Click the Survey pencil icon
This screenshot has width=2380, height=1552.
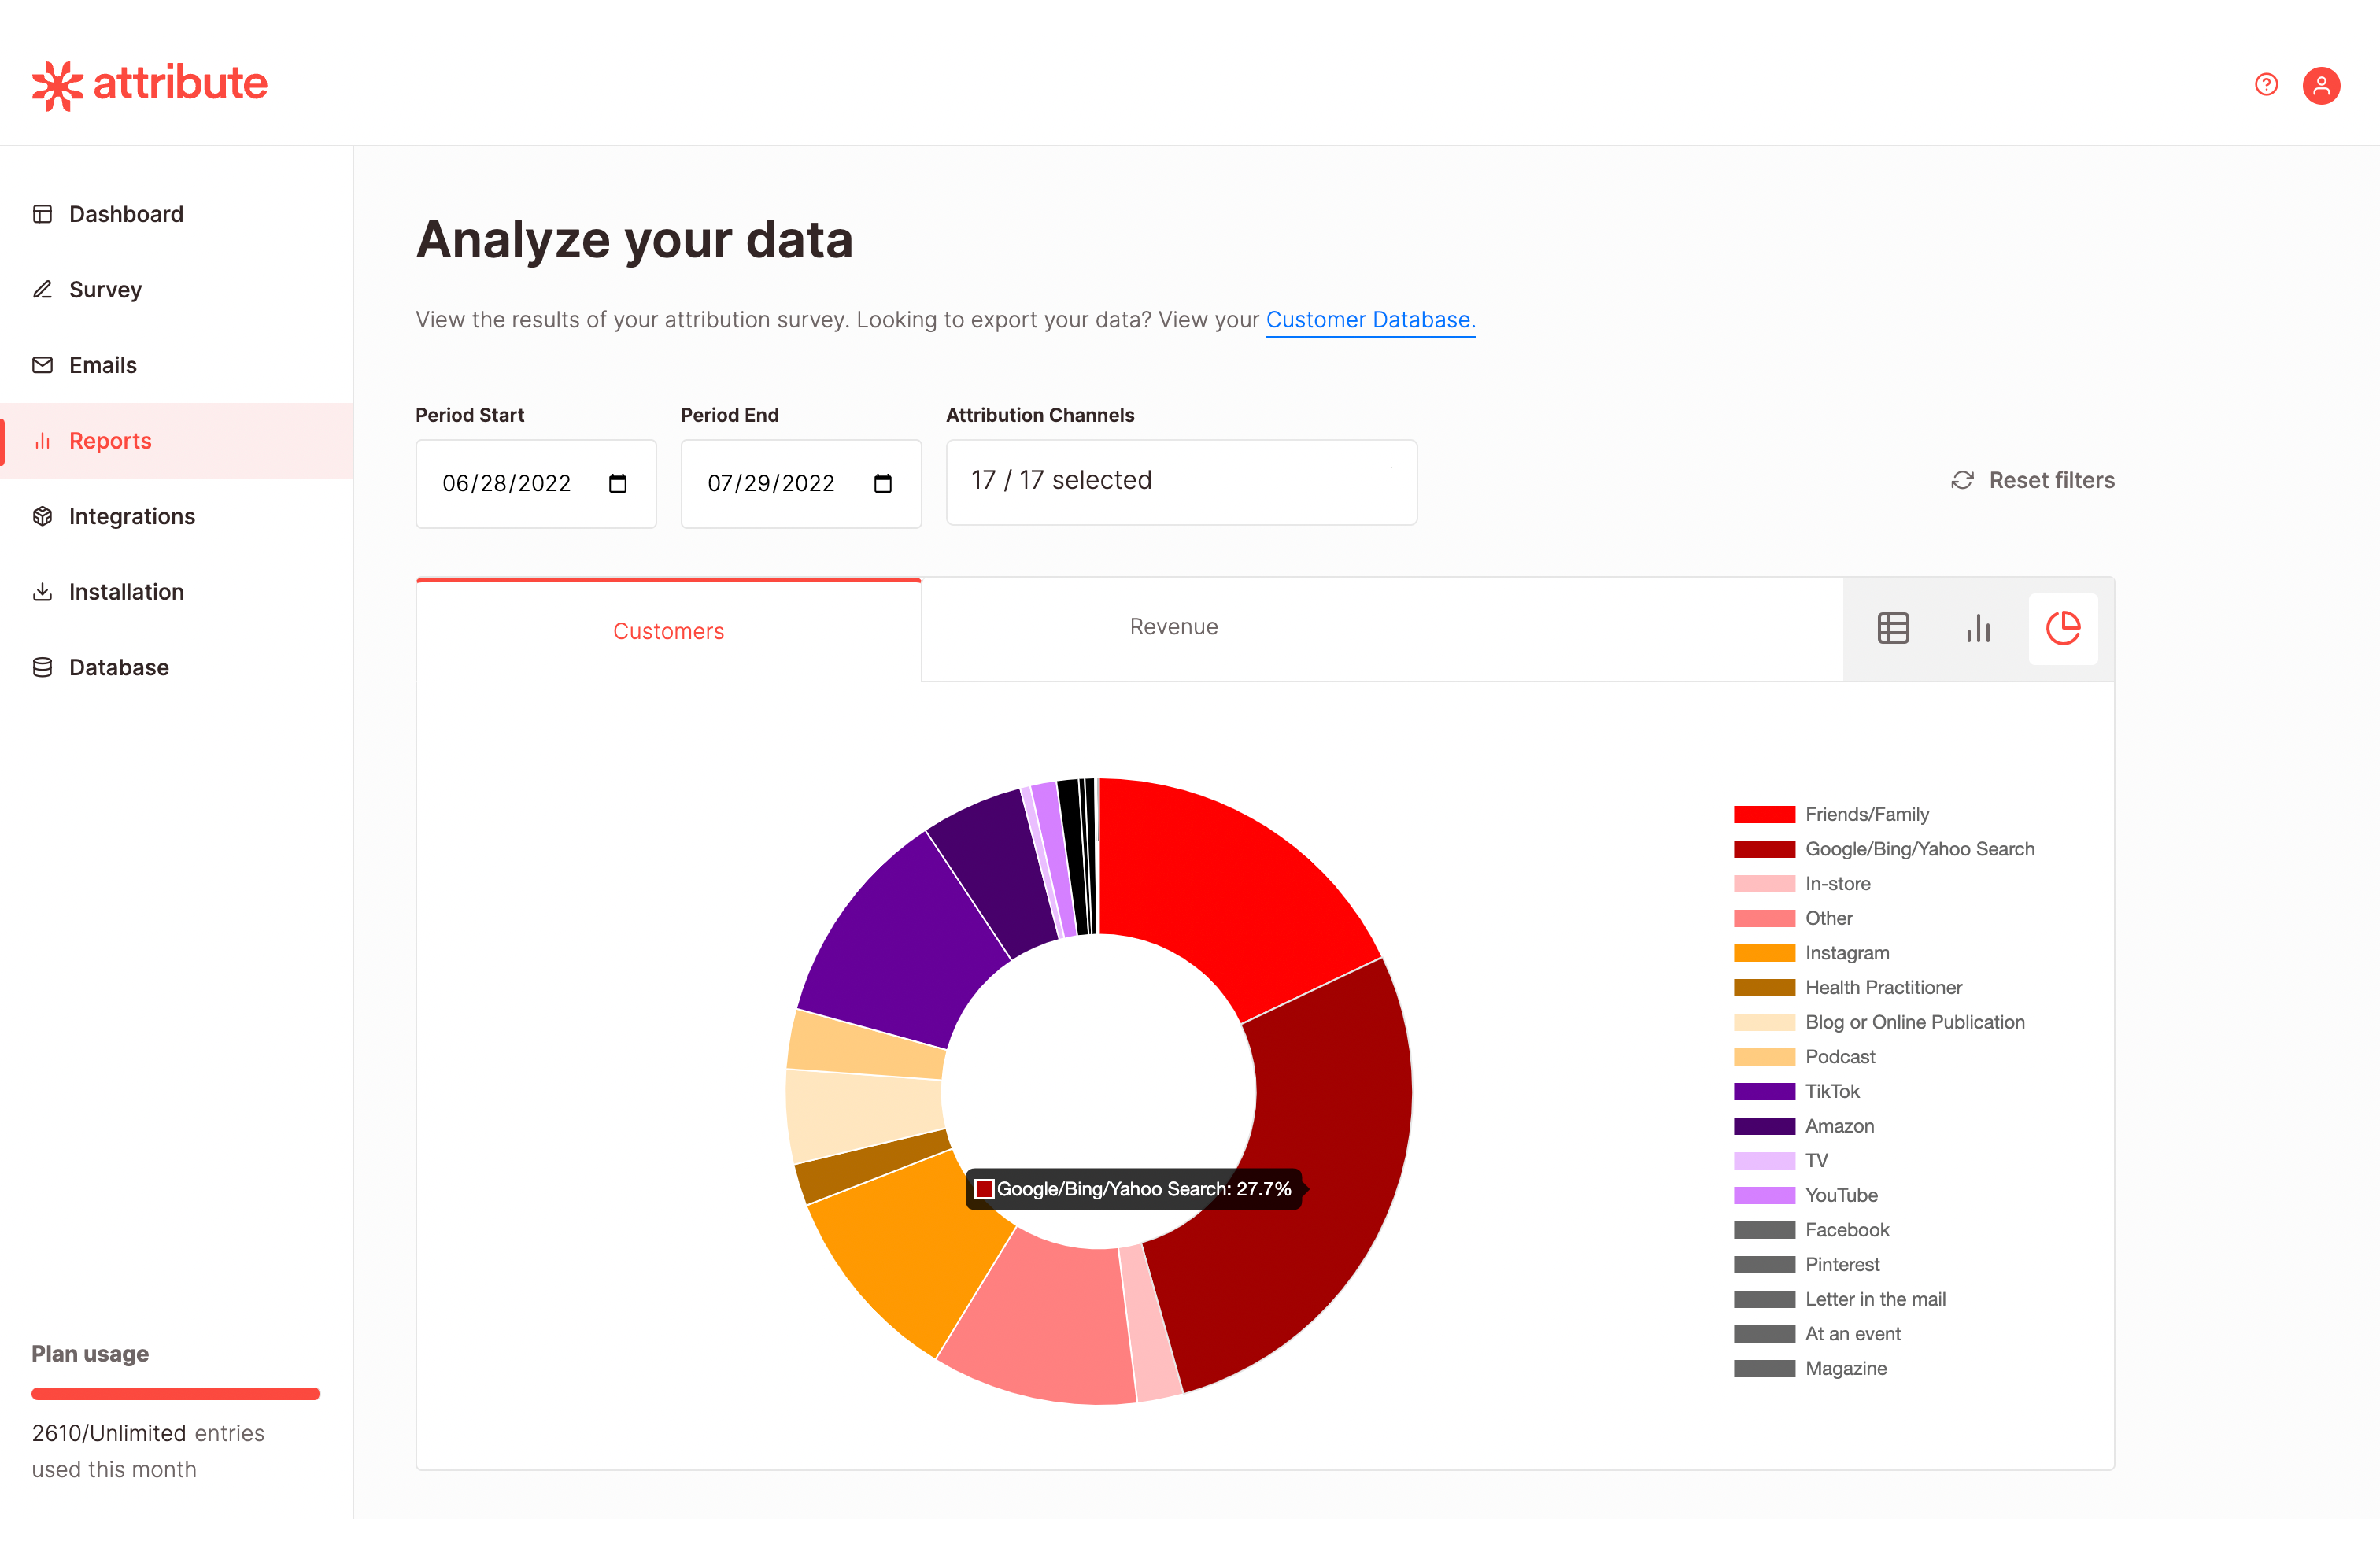[42, 289]
